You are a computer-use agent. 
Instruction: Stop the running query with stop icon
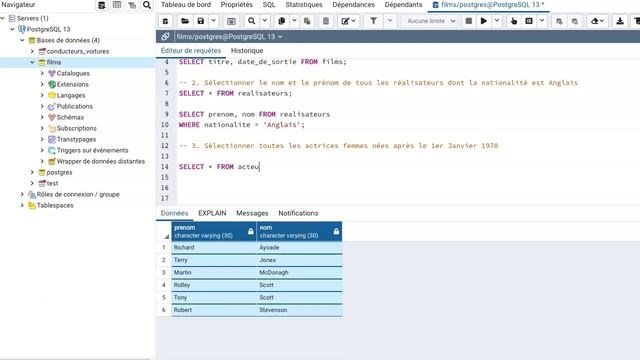coord(469,21)
